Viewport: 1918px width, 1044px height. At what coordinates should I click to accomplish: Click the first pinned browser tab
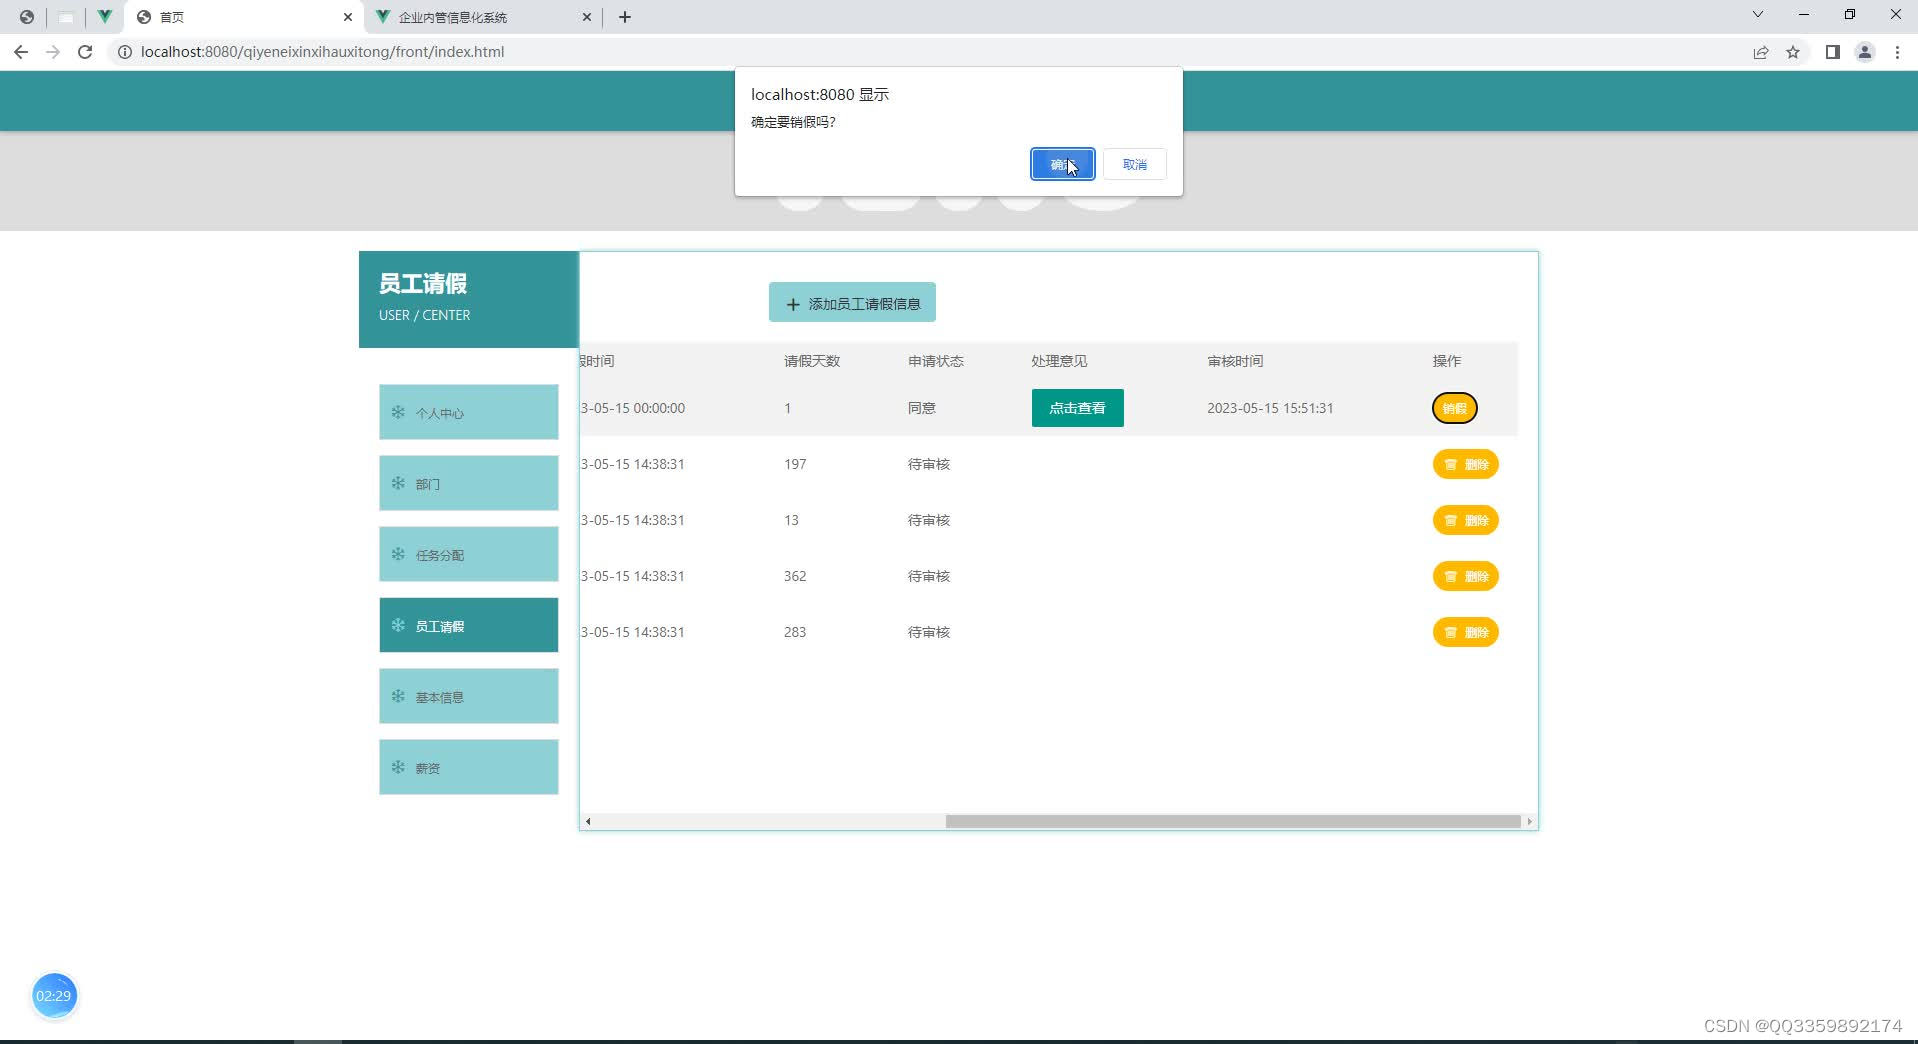[x=27, y=17]
